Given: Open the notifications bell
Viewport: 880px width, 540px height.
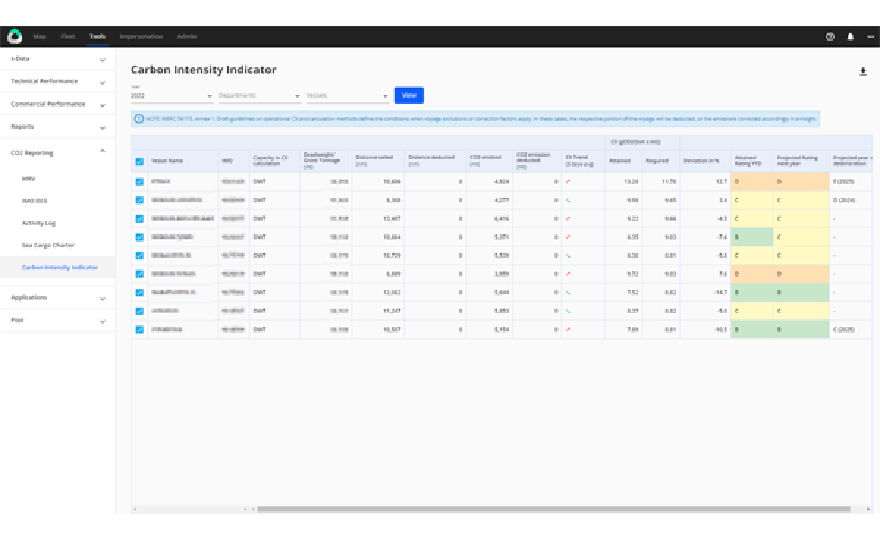Looking at the screenshot, I should pyautogui.click(x=850, y=37).
